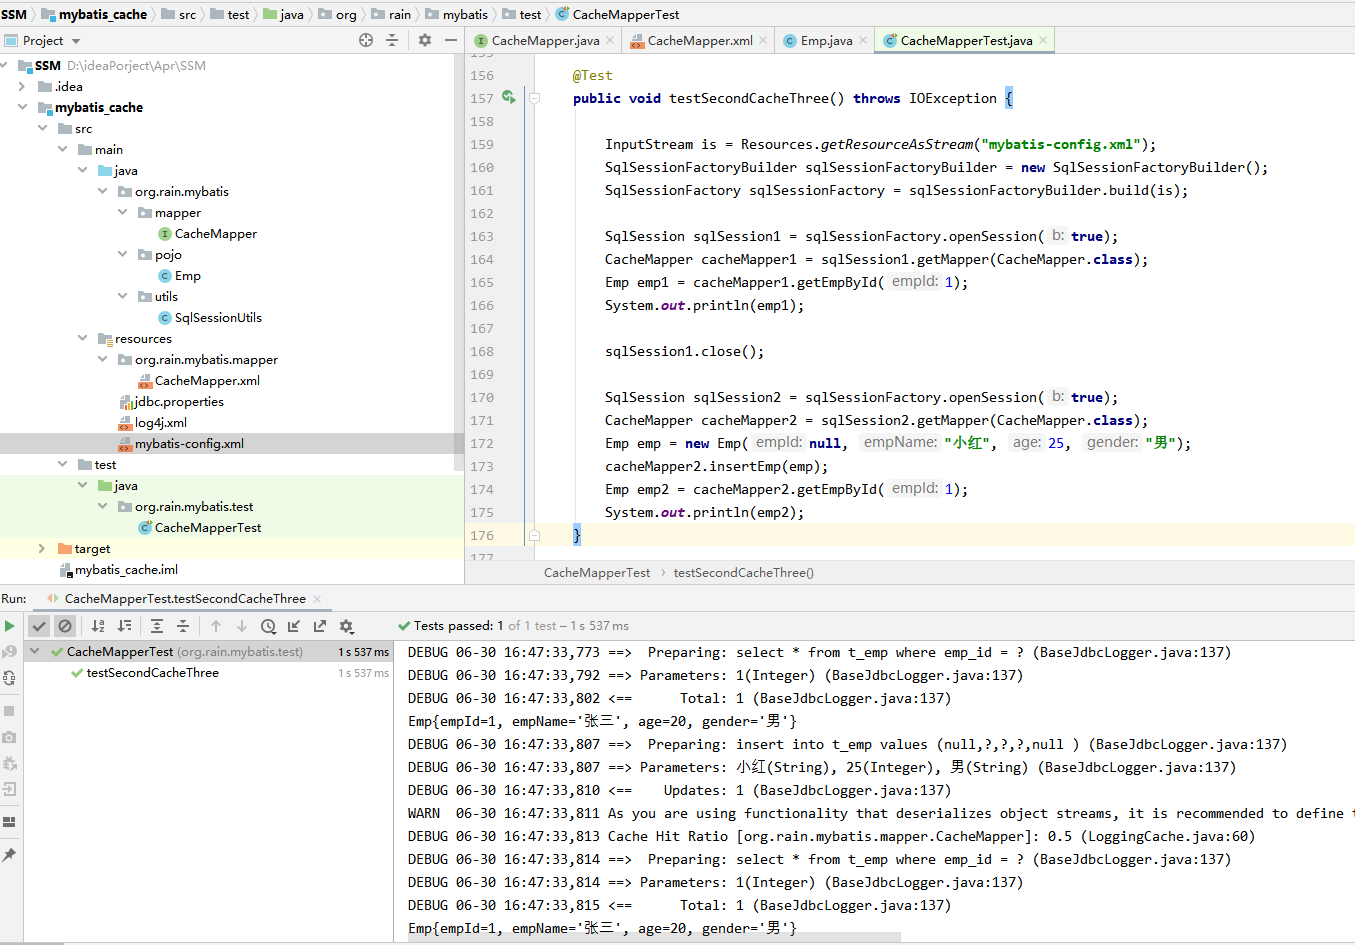Click Dump Threads camera icon
Image resolution: width=1355 pixels, height=945 pixels.
[9, 737]
